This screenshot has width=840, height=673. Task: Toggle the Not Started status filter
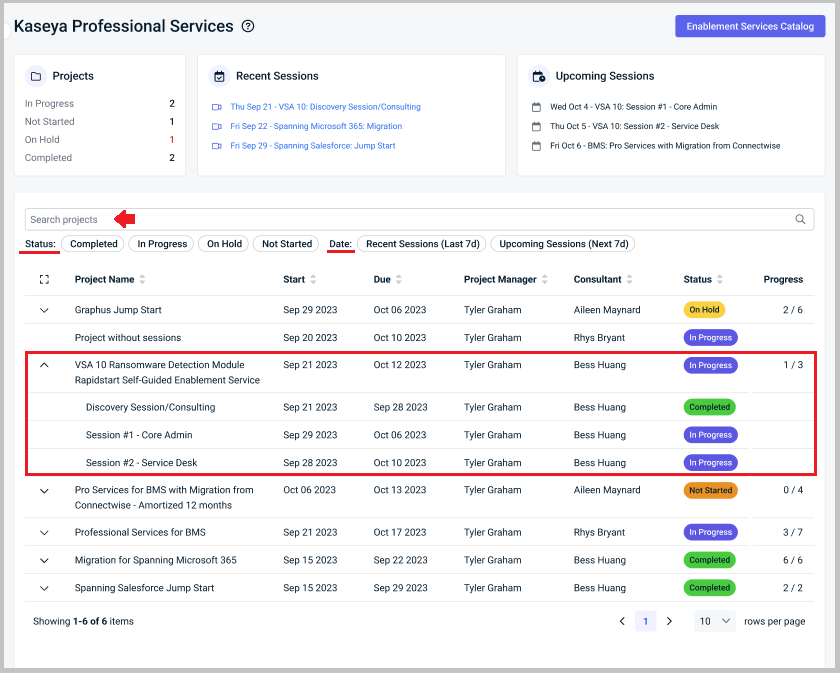[x=287, y=244]
